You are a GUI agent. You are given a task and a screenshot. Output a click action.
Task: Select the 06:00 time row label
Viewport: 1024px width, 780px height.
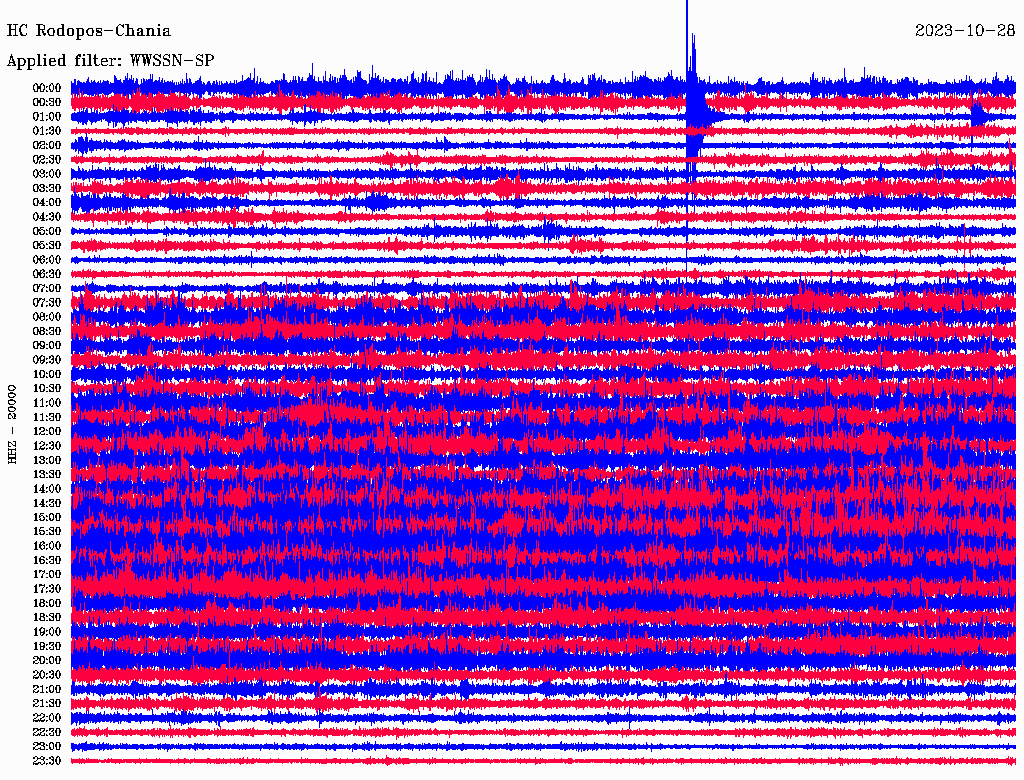(47, 260)
